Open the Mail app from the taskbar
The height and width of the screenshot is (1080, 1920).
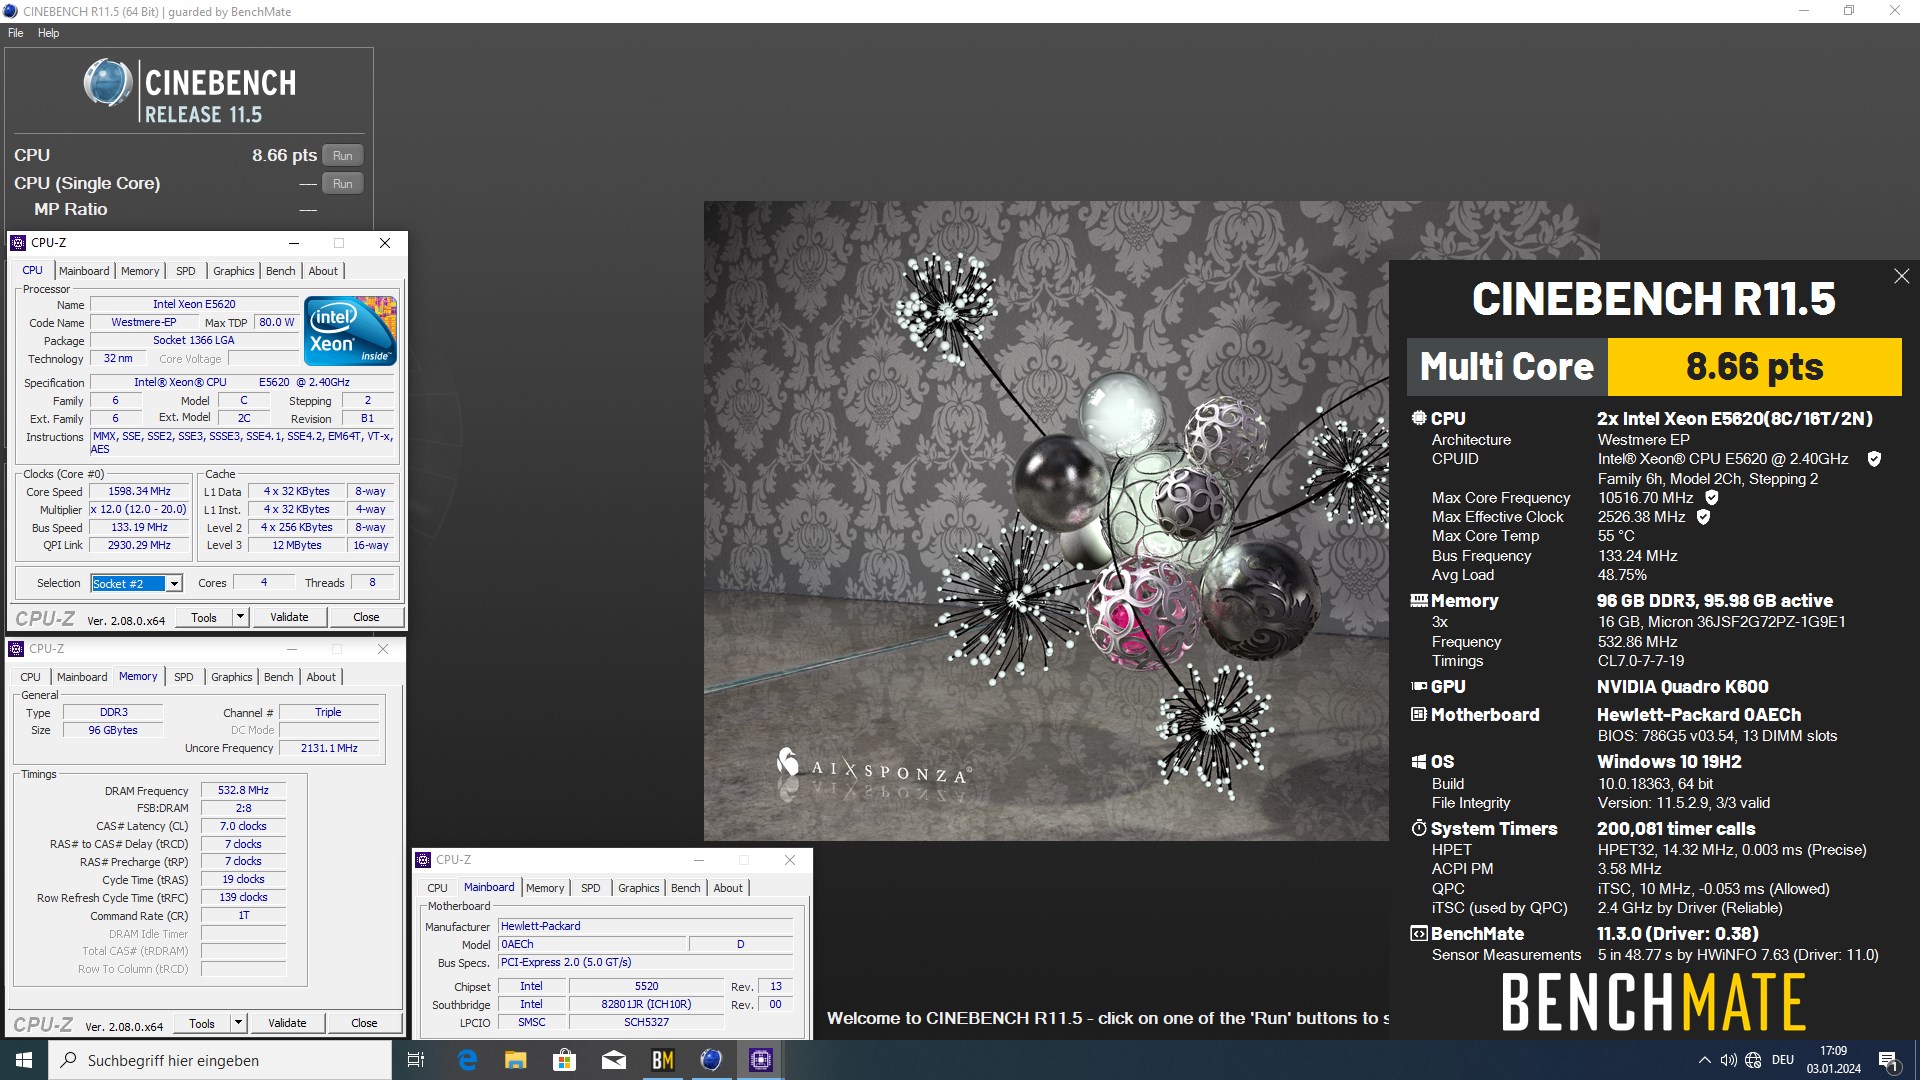(613, 1060)
